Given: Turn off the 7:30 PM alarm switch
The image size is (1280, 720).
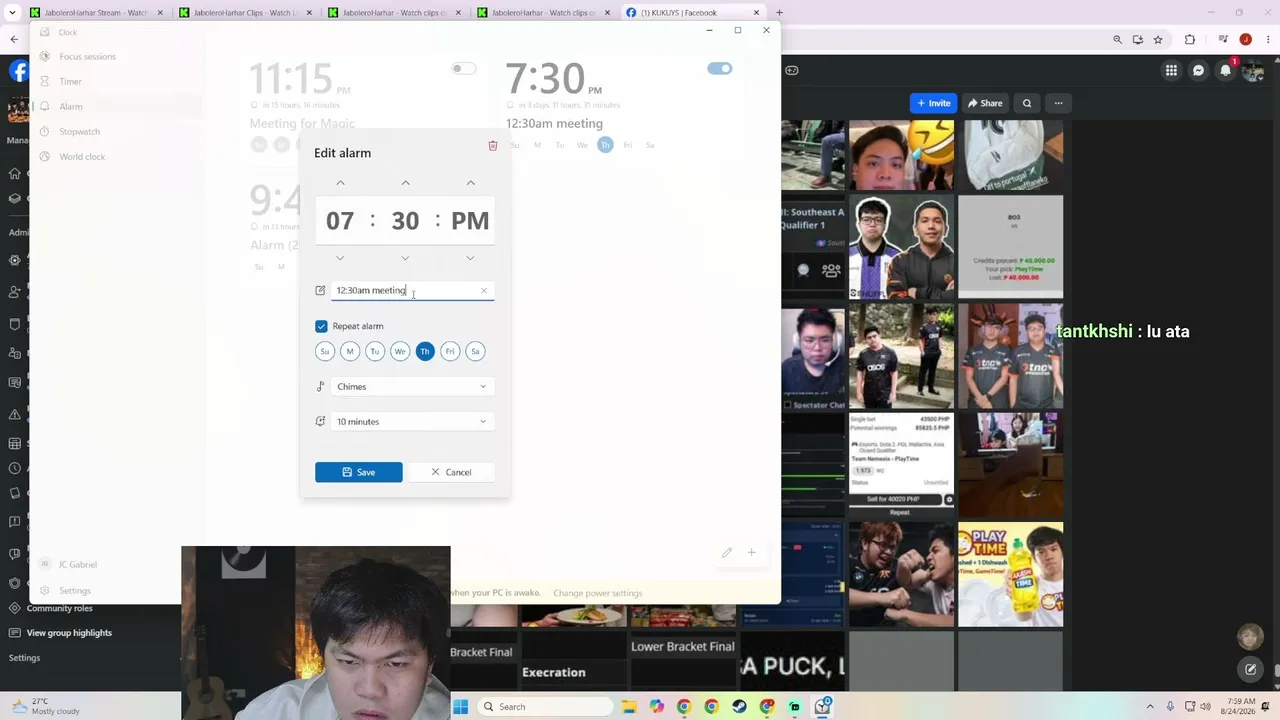Looking at the screenshot, I should 720,69.
